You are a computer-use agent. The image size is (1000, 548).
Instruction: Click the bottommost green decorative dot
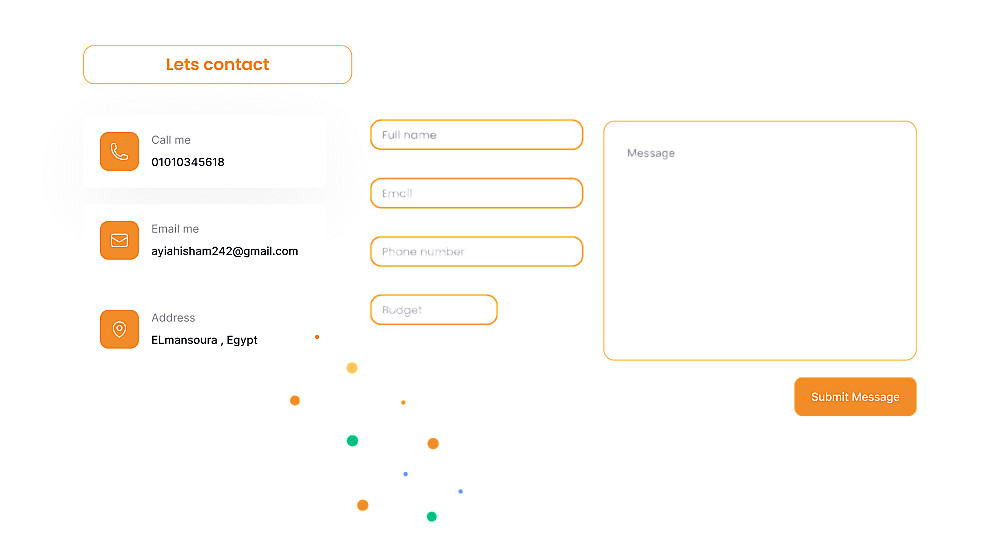click(432, 517)
